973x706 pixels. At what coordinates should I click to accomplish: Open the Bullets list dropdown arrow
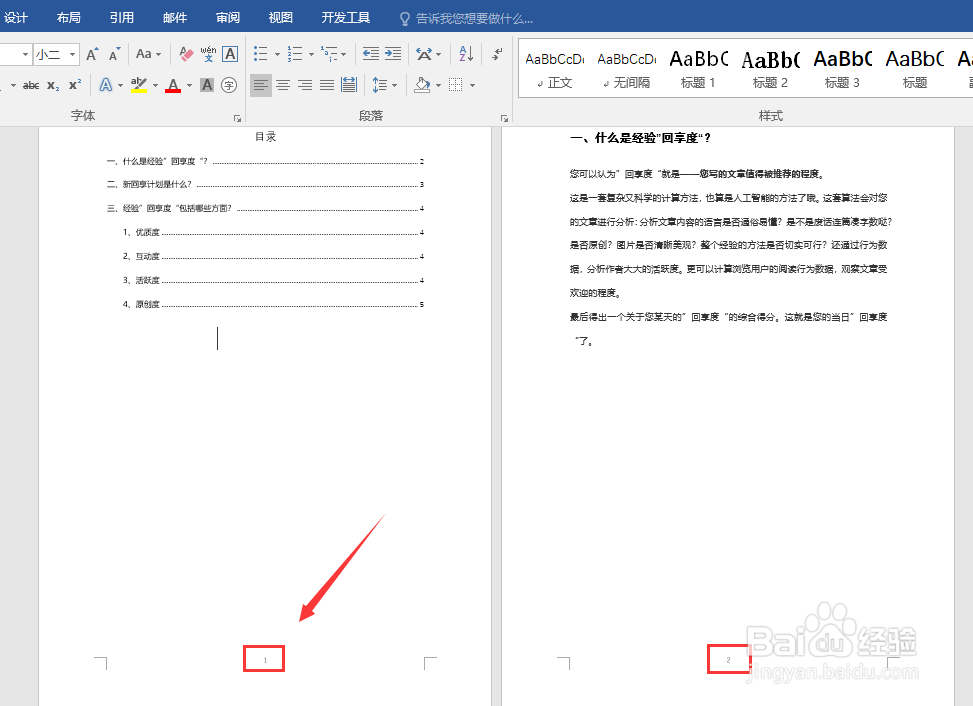pyautogui.click(x=276, y=55)
